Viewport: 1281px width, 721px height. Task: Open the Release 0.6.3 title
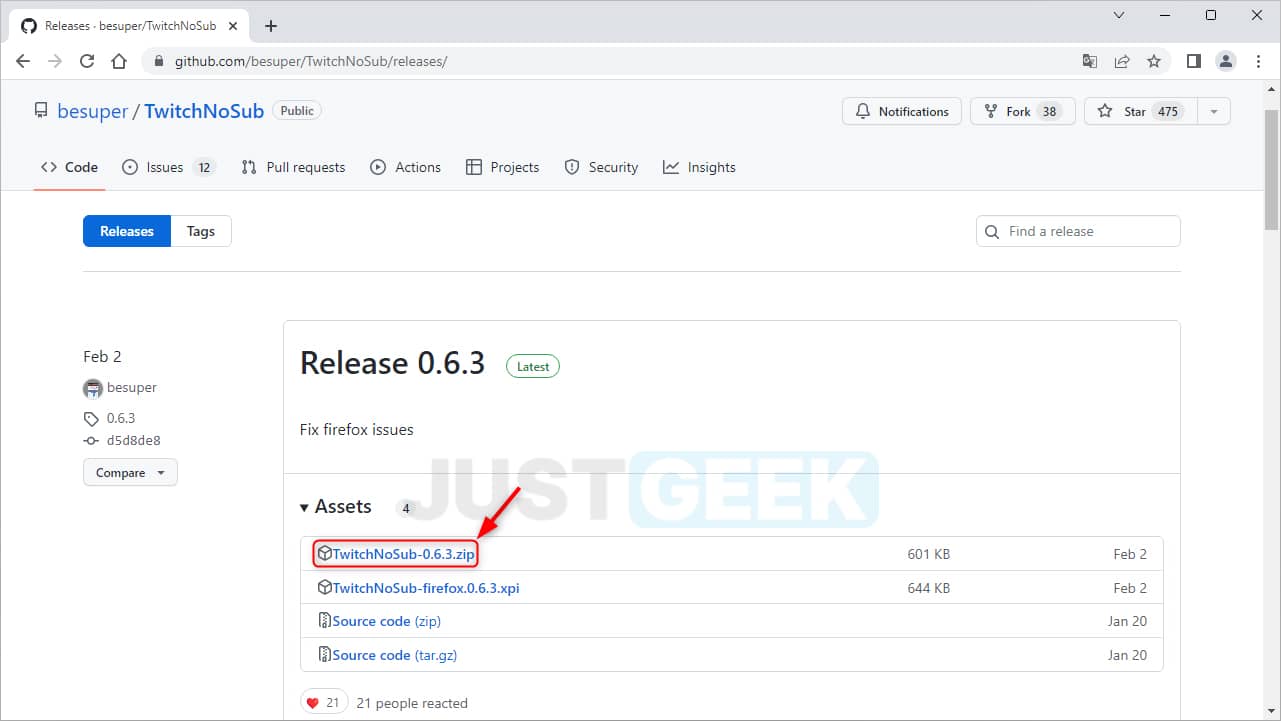tap(392, 363)
